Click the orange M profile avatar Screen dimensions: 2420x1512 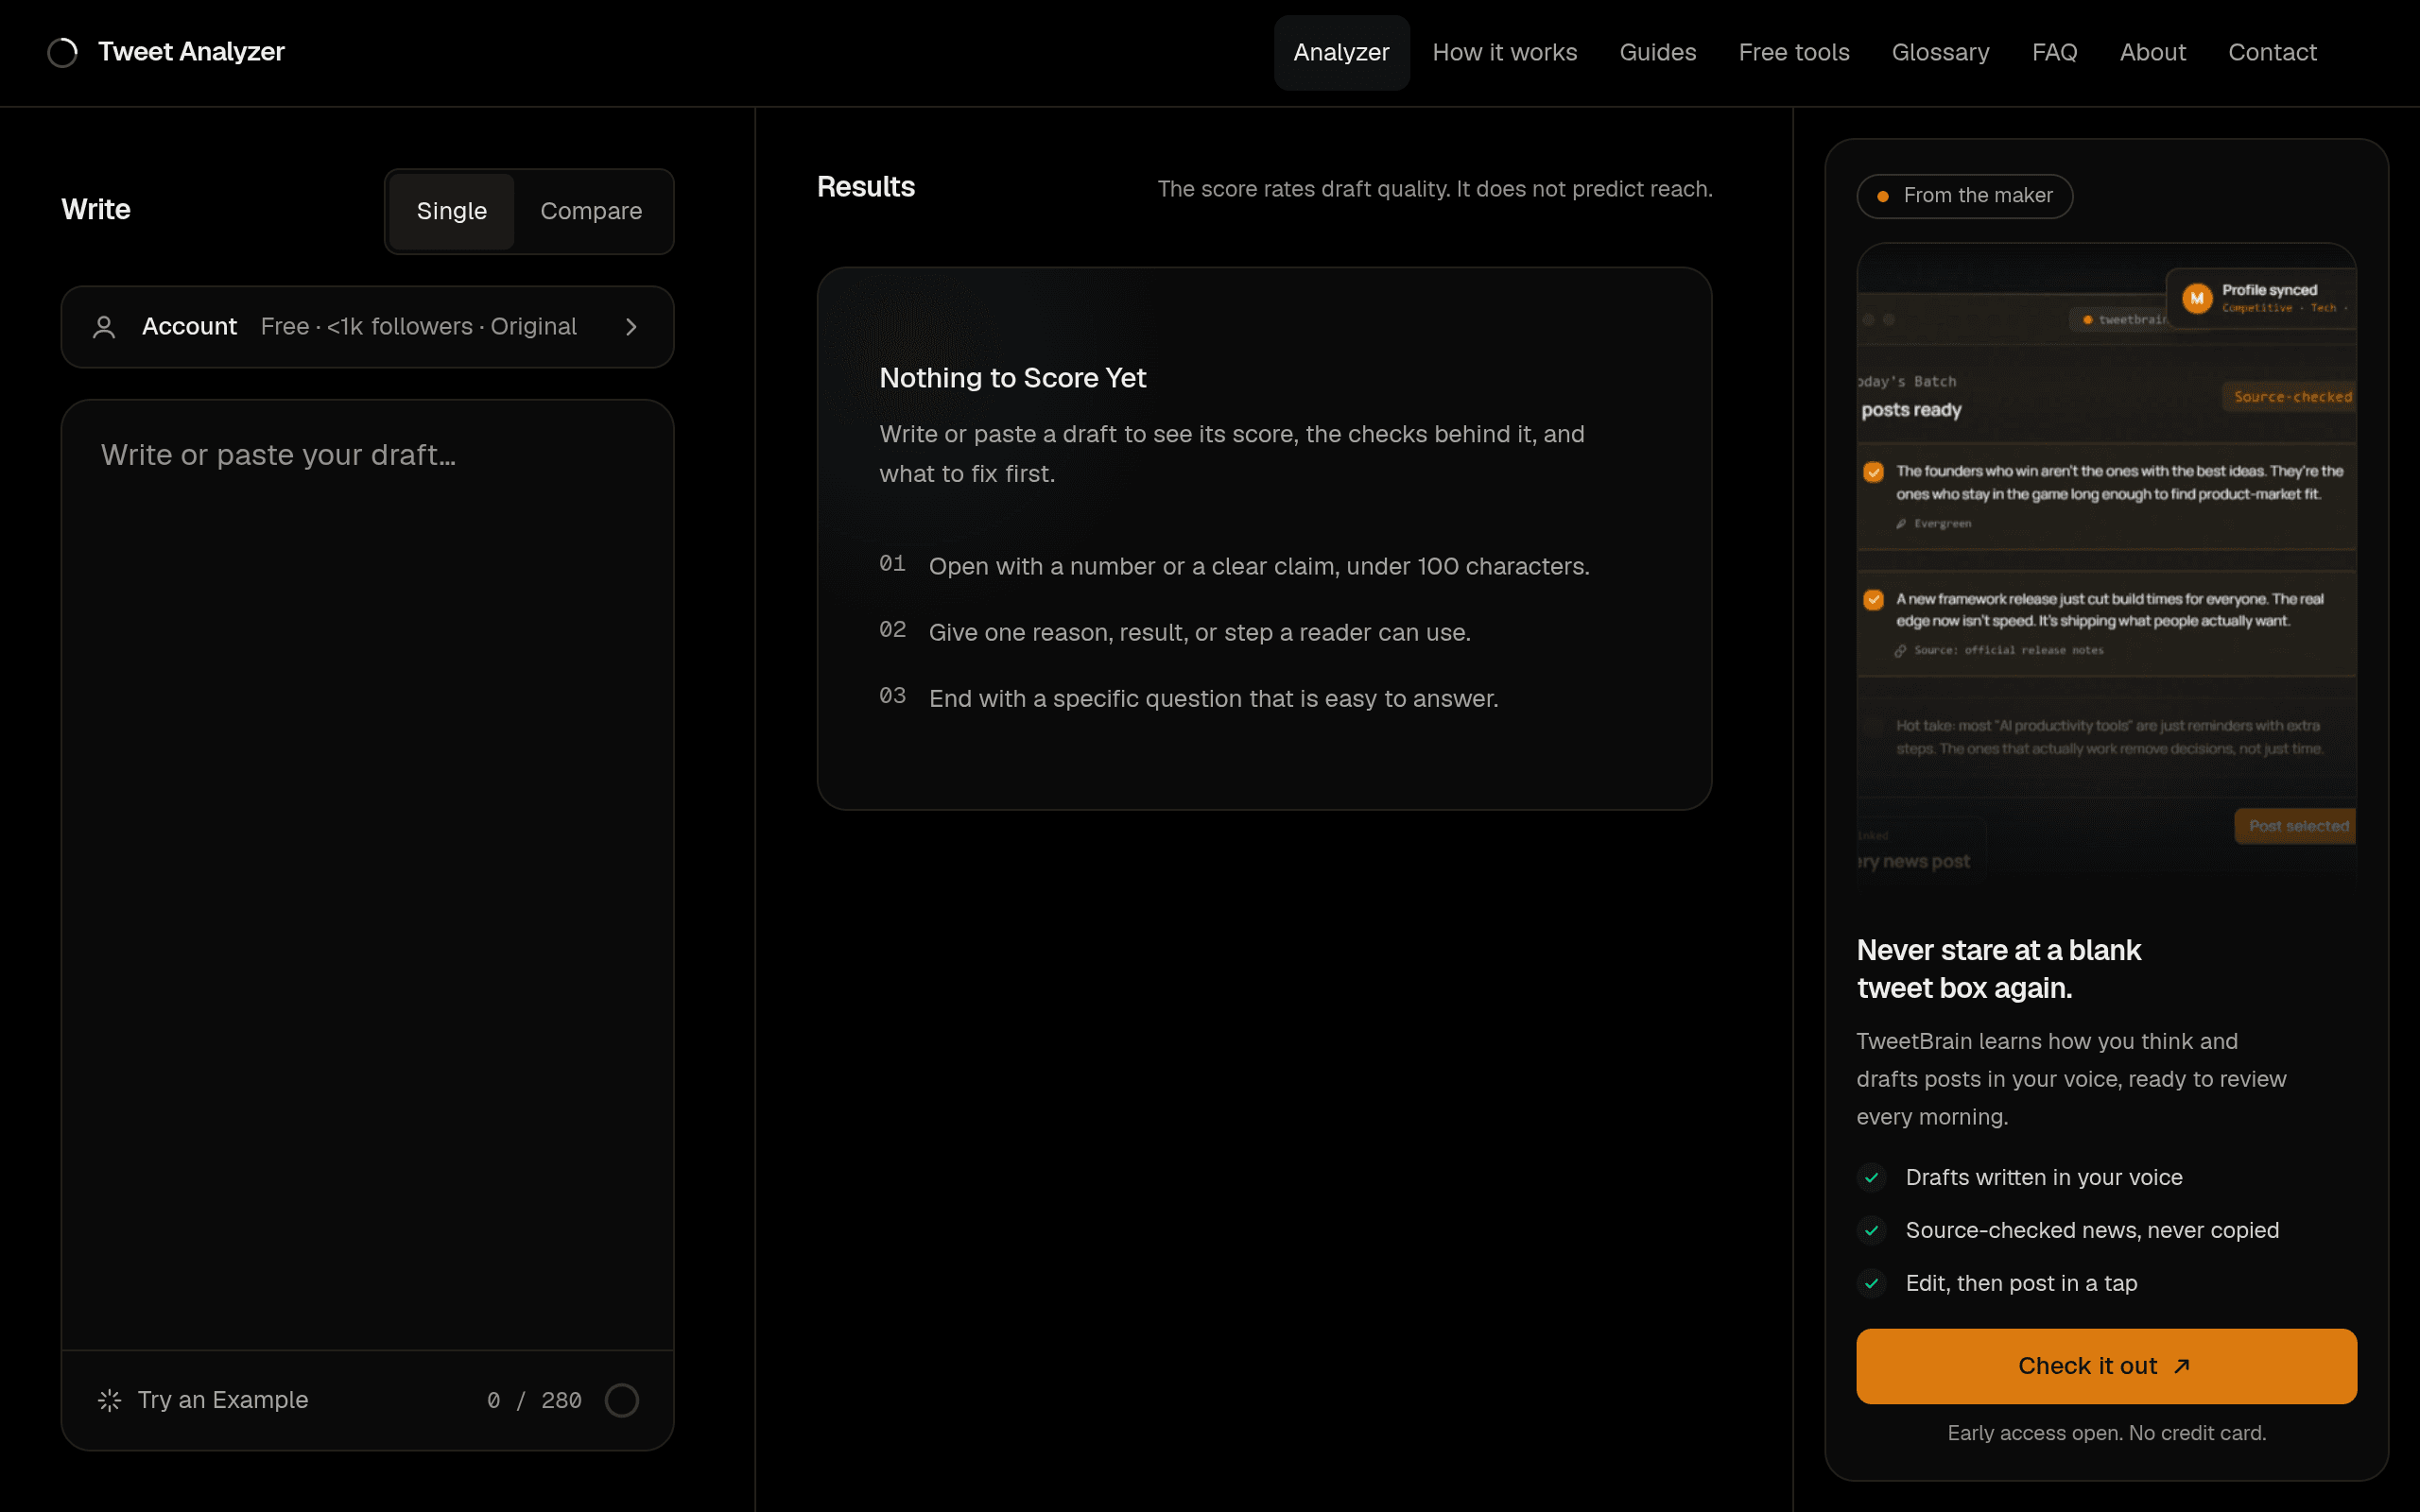pyautogui.click(x=2197, y=298)
